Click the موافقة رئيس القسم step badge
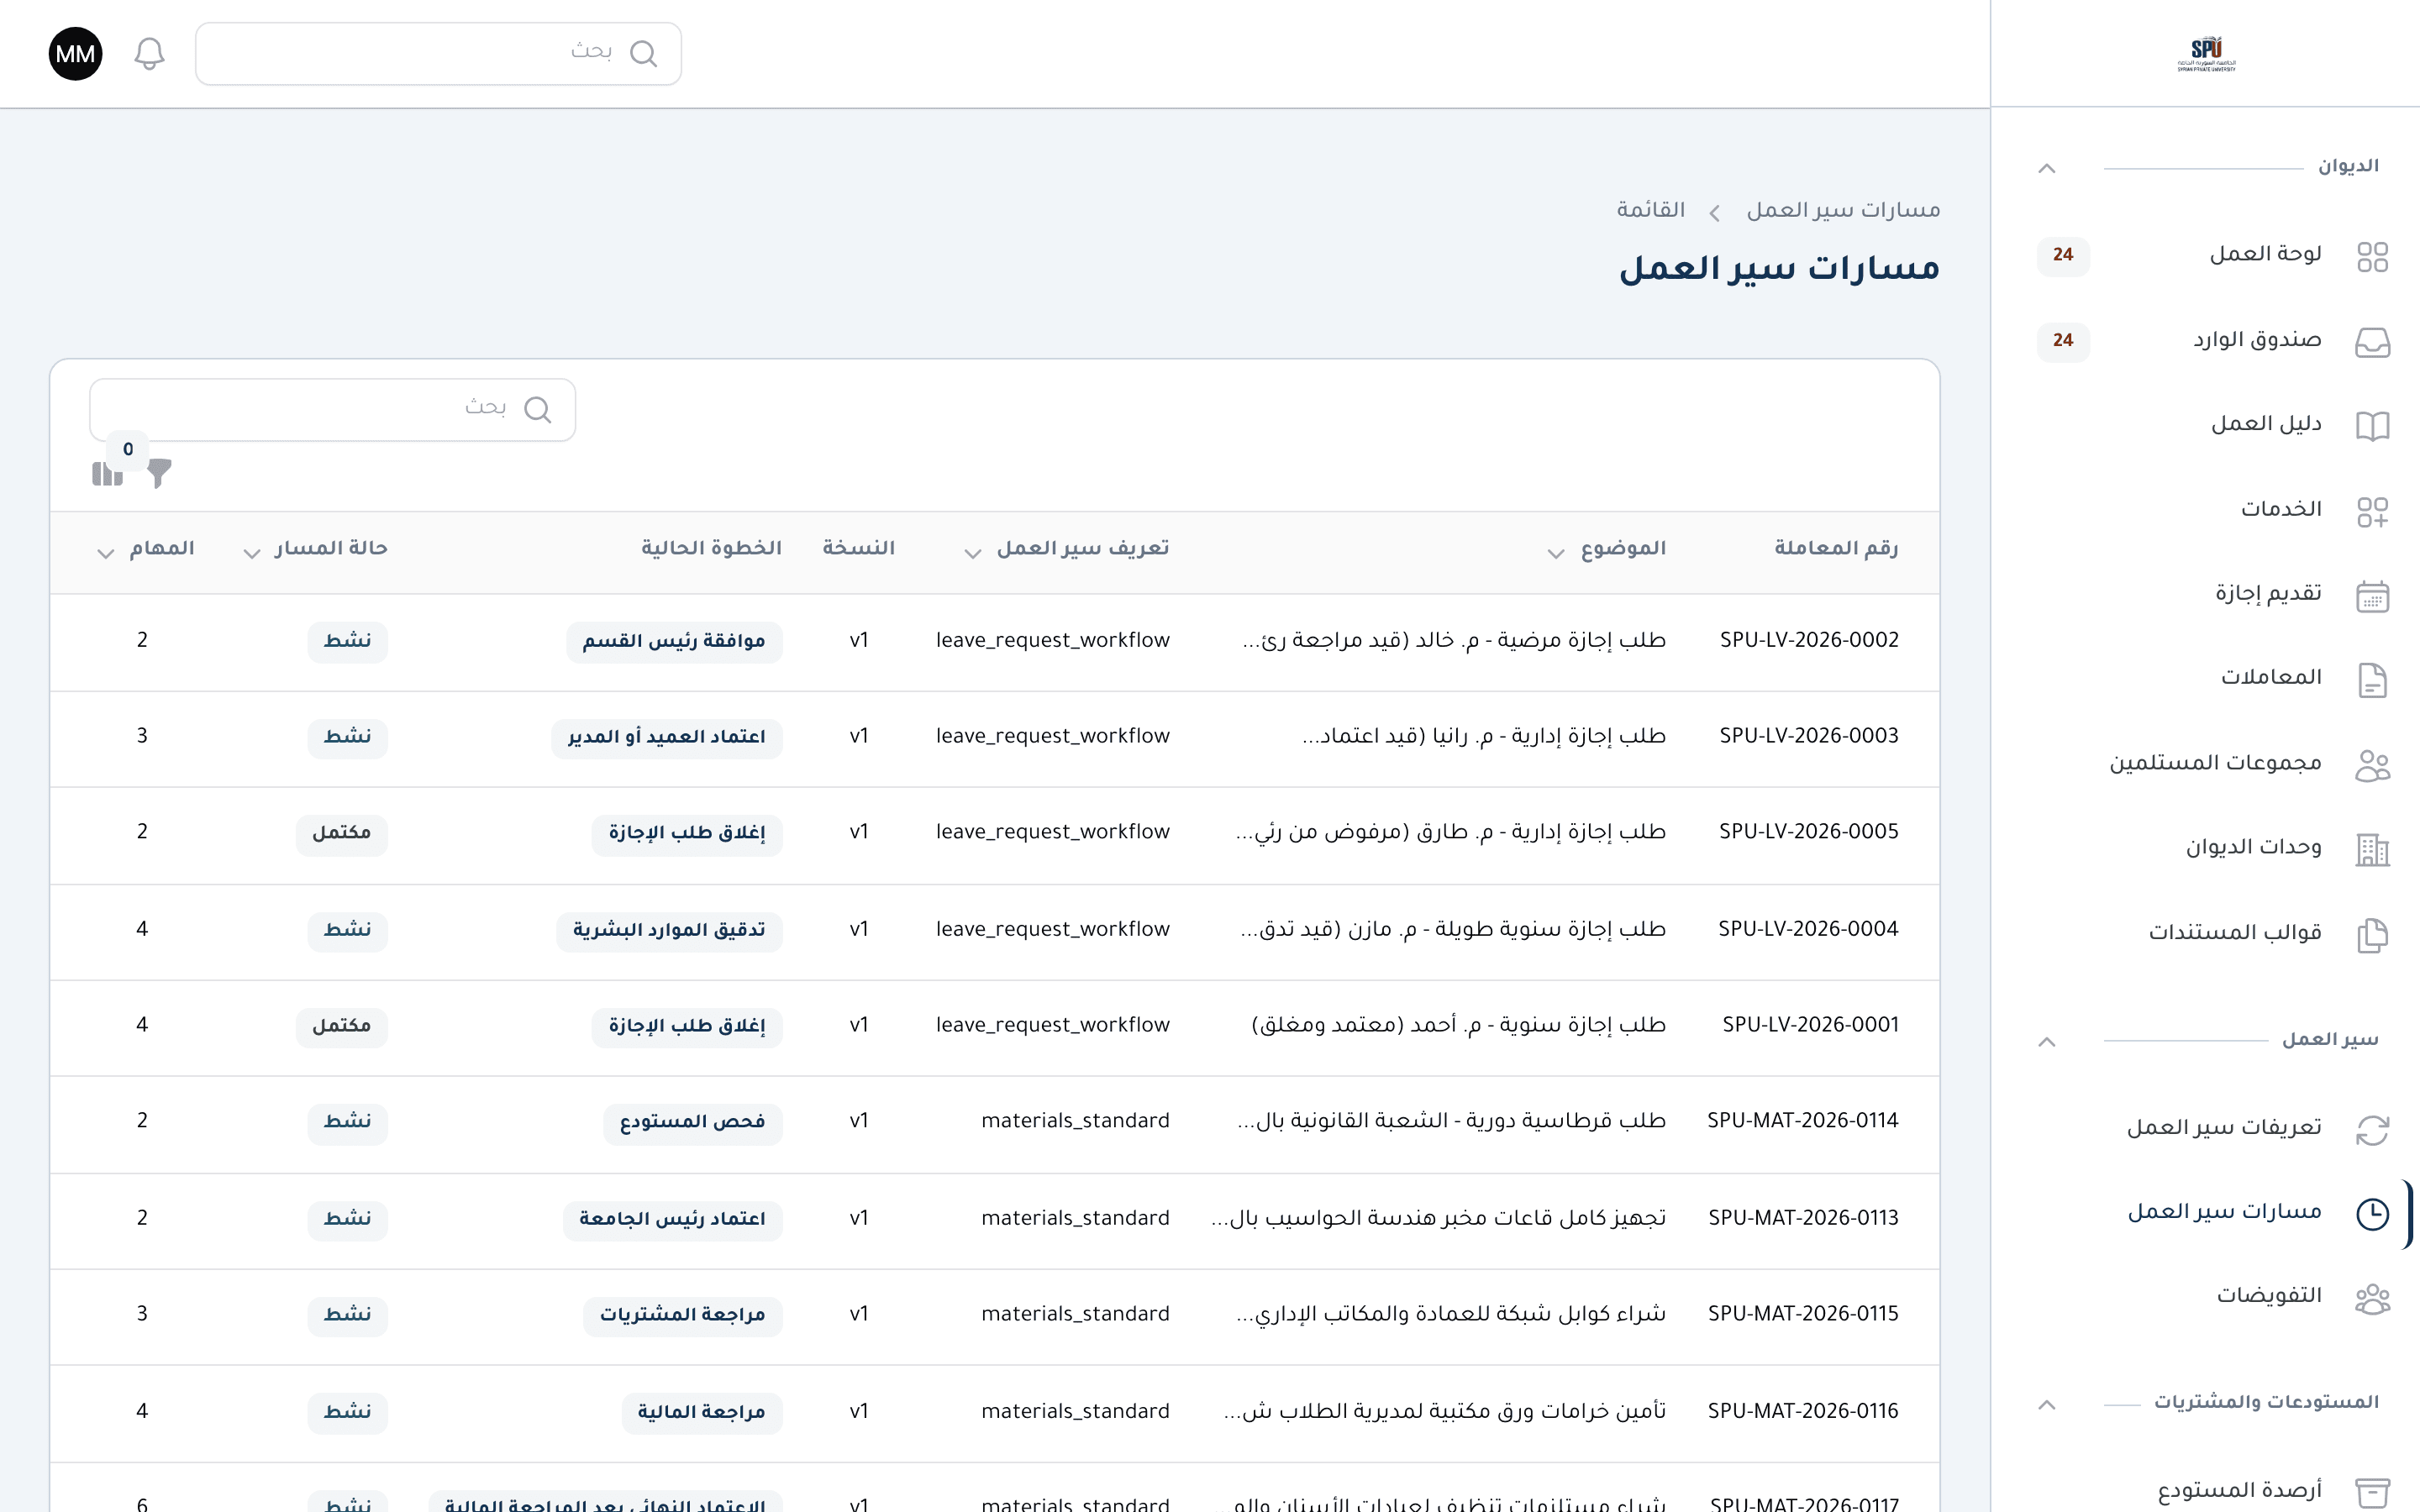The height and width of the screenshot is (1512, 2420). click(x=674, y=641)
